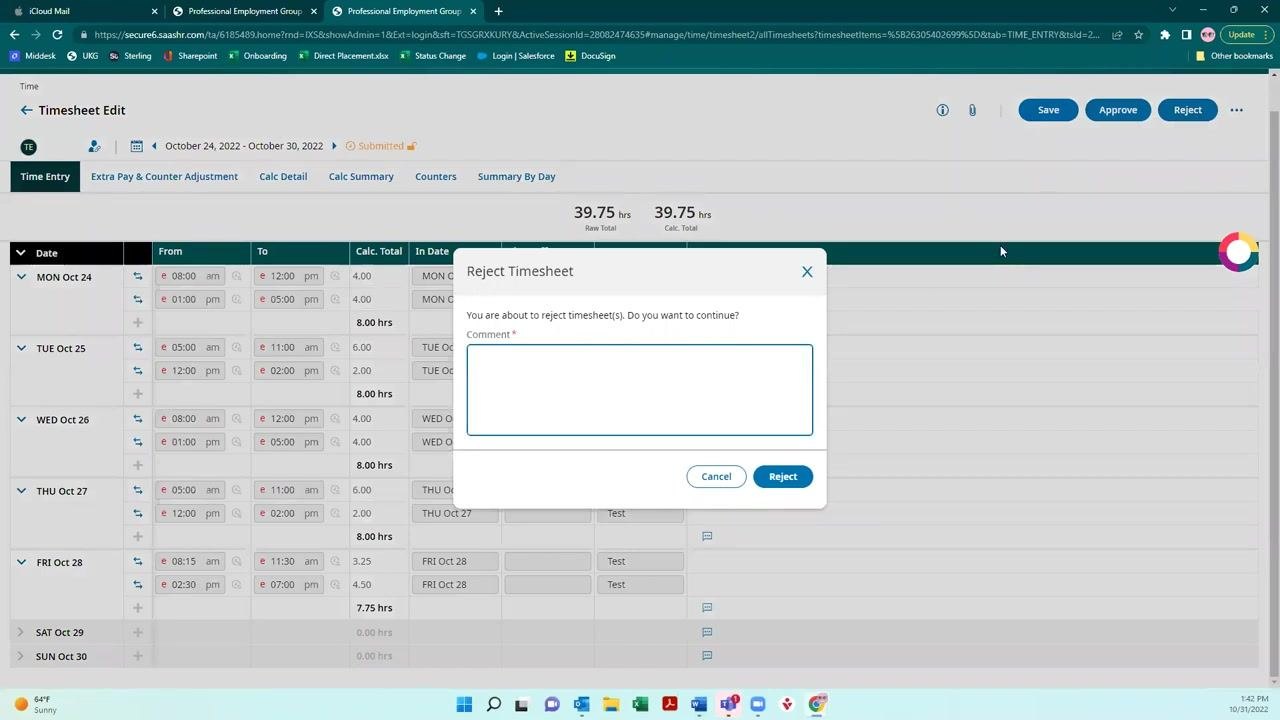Open the note icon on FRI 7.75 hrs row

coord(707,607)
